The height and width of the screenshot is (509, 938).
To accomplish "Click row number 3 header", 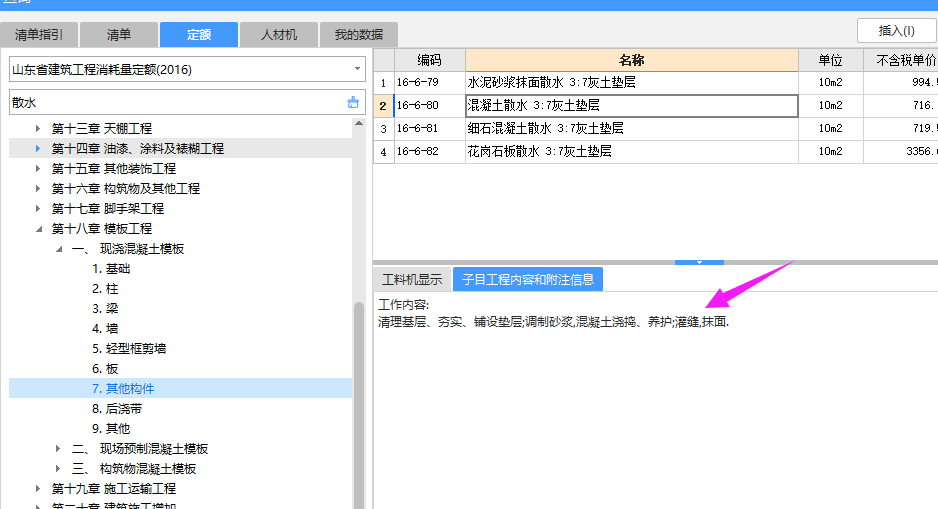I will tap(383, 128).
